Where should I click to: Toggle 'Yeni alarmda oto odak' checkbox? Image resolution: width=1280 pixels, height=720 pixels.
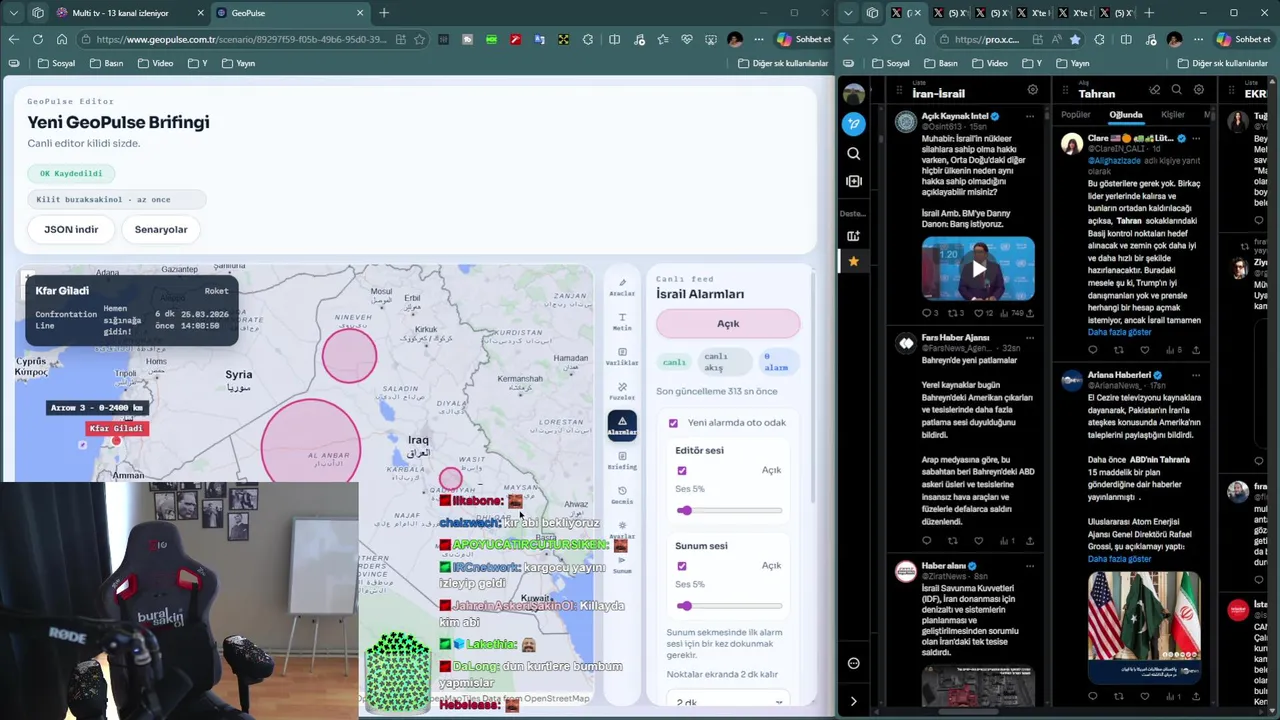673,423
